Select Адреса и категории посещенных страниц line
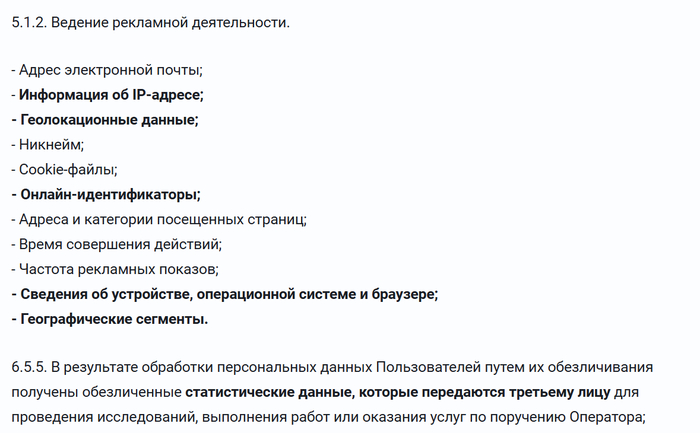 (159, 220)
